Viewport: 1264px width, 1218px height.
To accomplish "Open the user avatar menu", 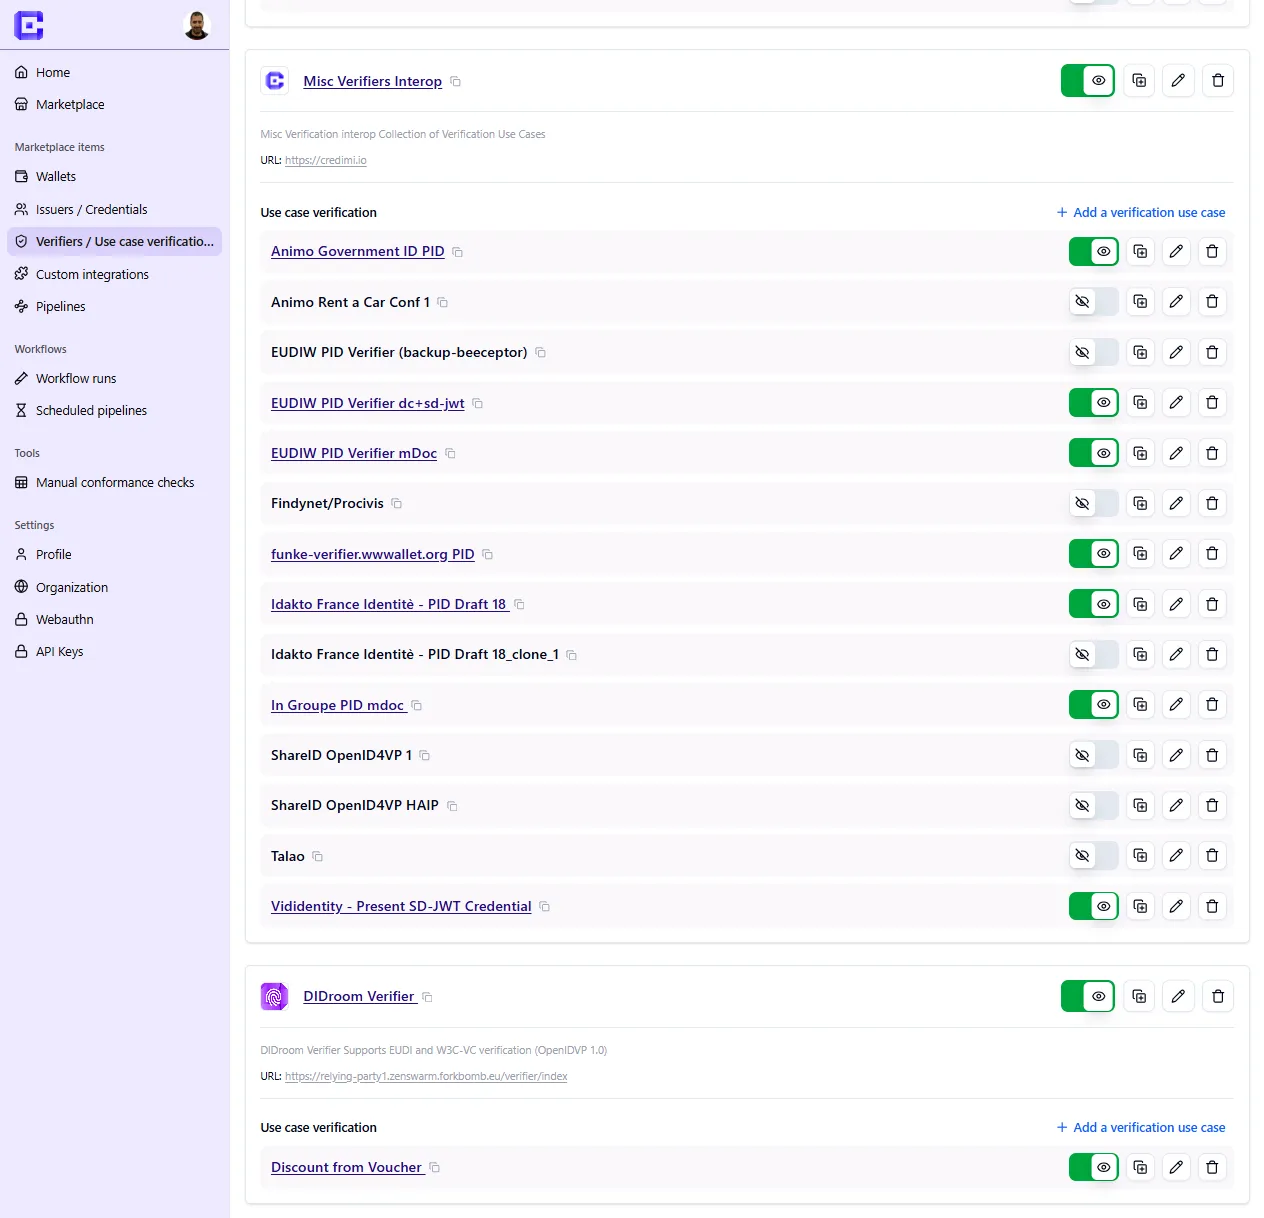I will coord(197,25).
